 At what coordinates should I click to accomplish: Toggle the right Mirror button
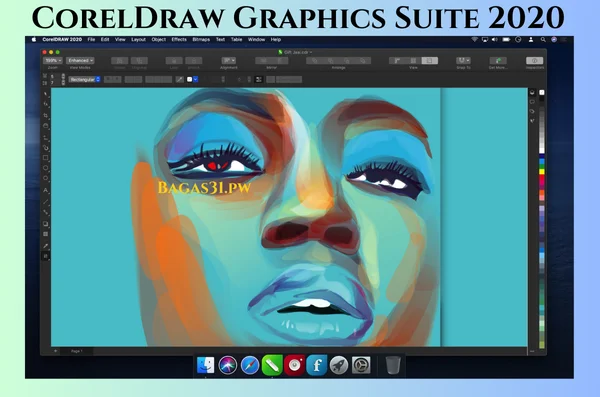[x=280, y=60]
